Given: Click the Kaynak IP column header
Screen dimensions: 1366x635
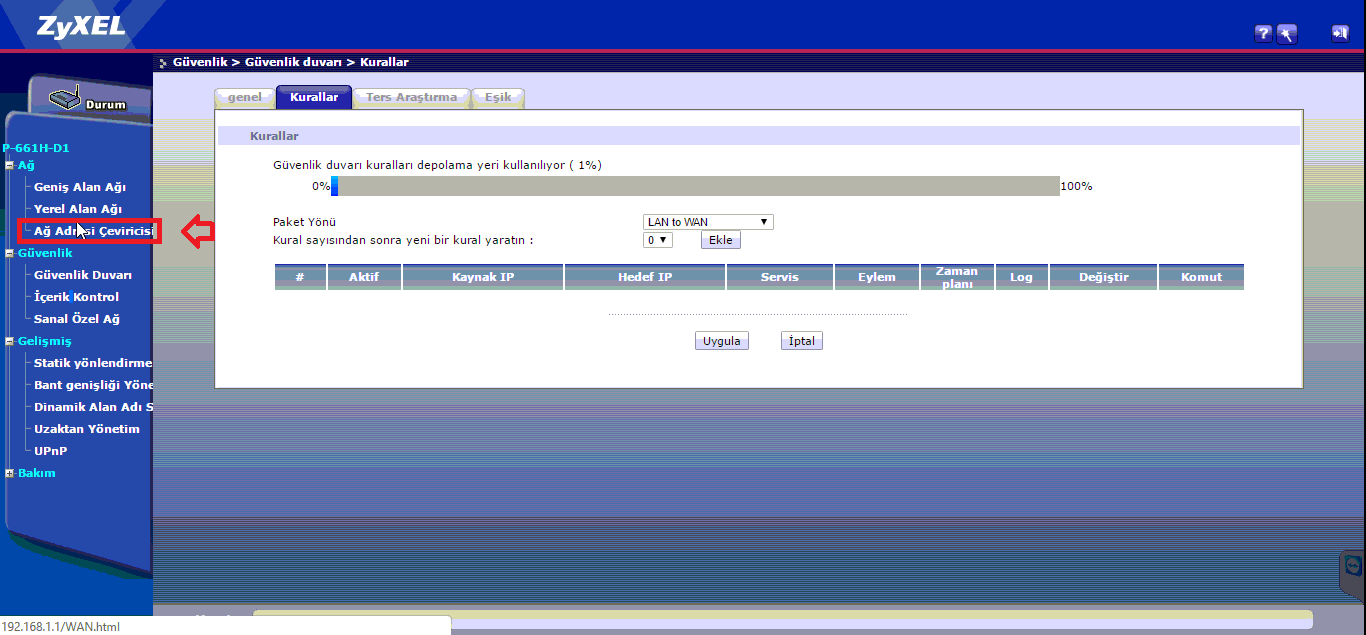Looking at the screenshot, I should tap(483, 277).
